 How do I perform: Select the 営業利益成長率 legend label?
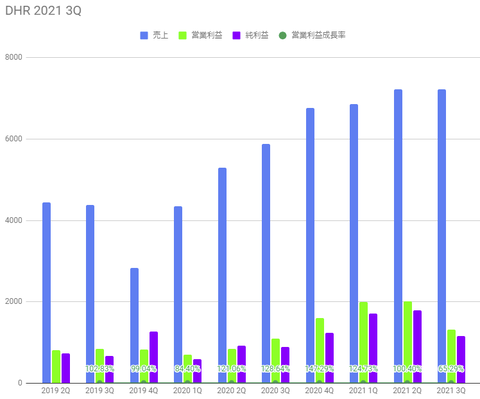tap(318, 35)
